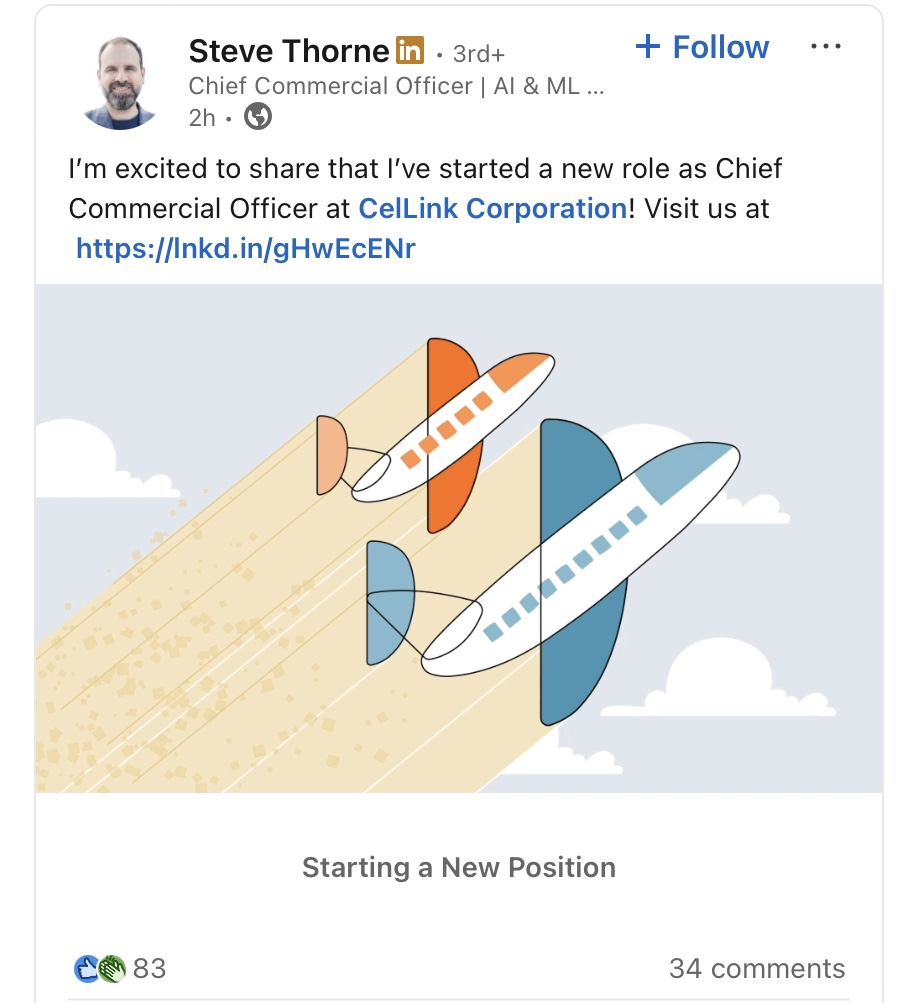Screen dimensions: 902x1003
Task: Click the 3rd+ connection degree label
Action: pyautogui.click(x=479, y=54)
